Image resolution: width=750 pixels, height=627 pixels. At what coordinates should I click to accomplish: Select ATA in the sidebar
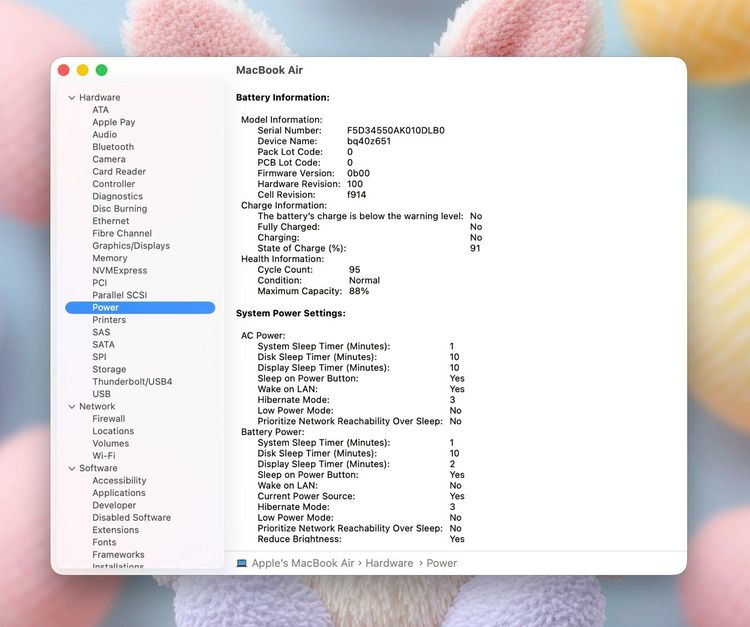[x=100, y=110]
